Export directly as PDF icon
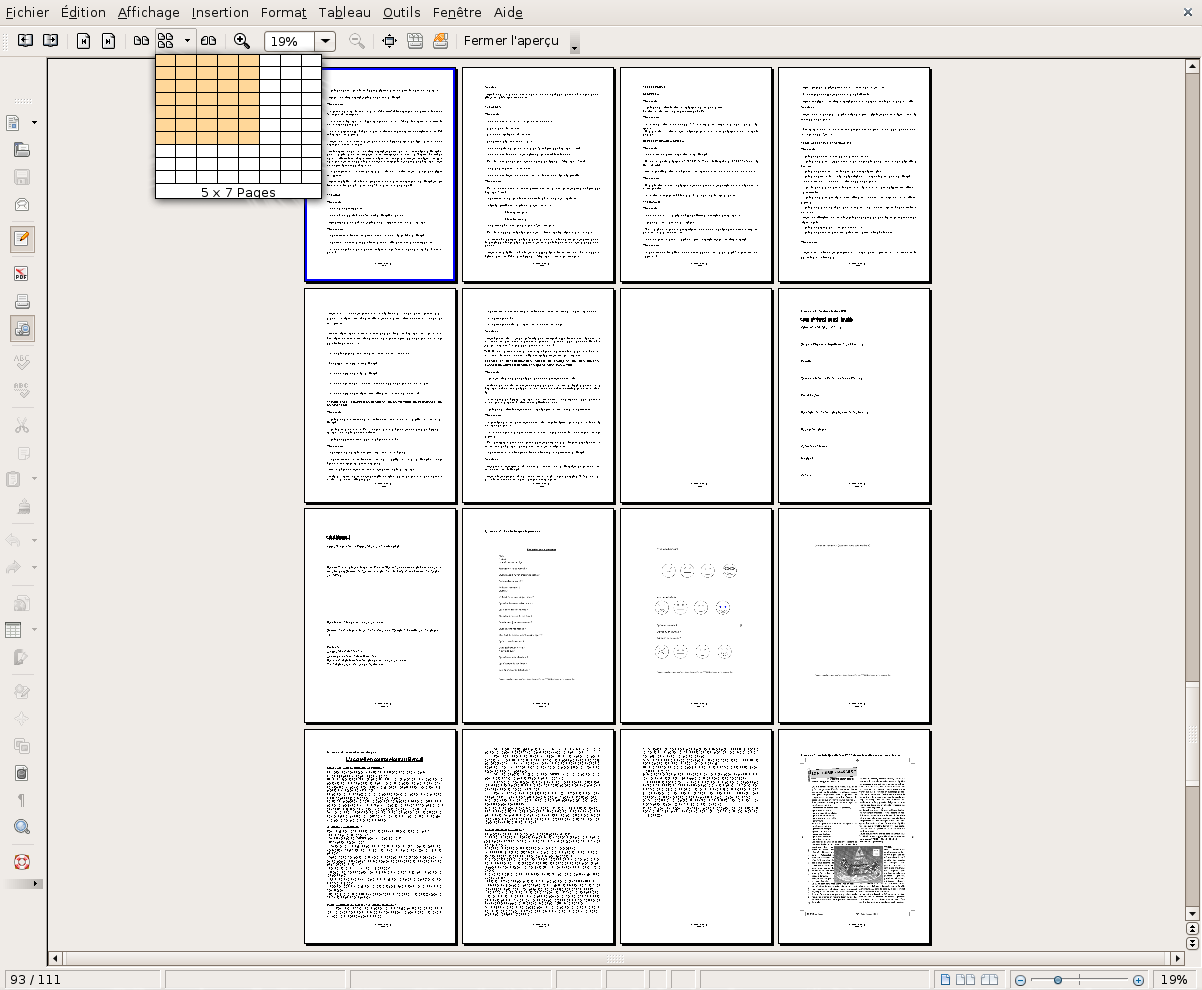This screenshot has height=990, width=1202. pyautogui.click(x=21, y=274)
